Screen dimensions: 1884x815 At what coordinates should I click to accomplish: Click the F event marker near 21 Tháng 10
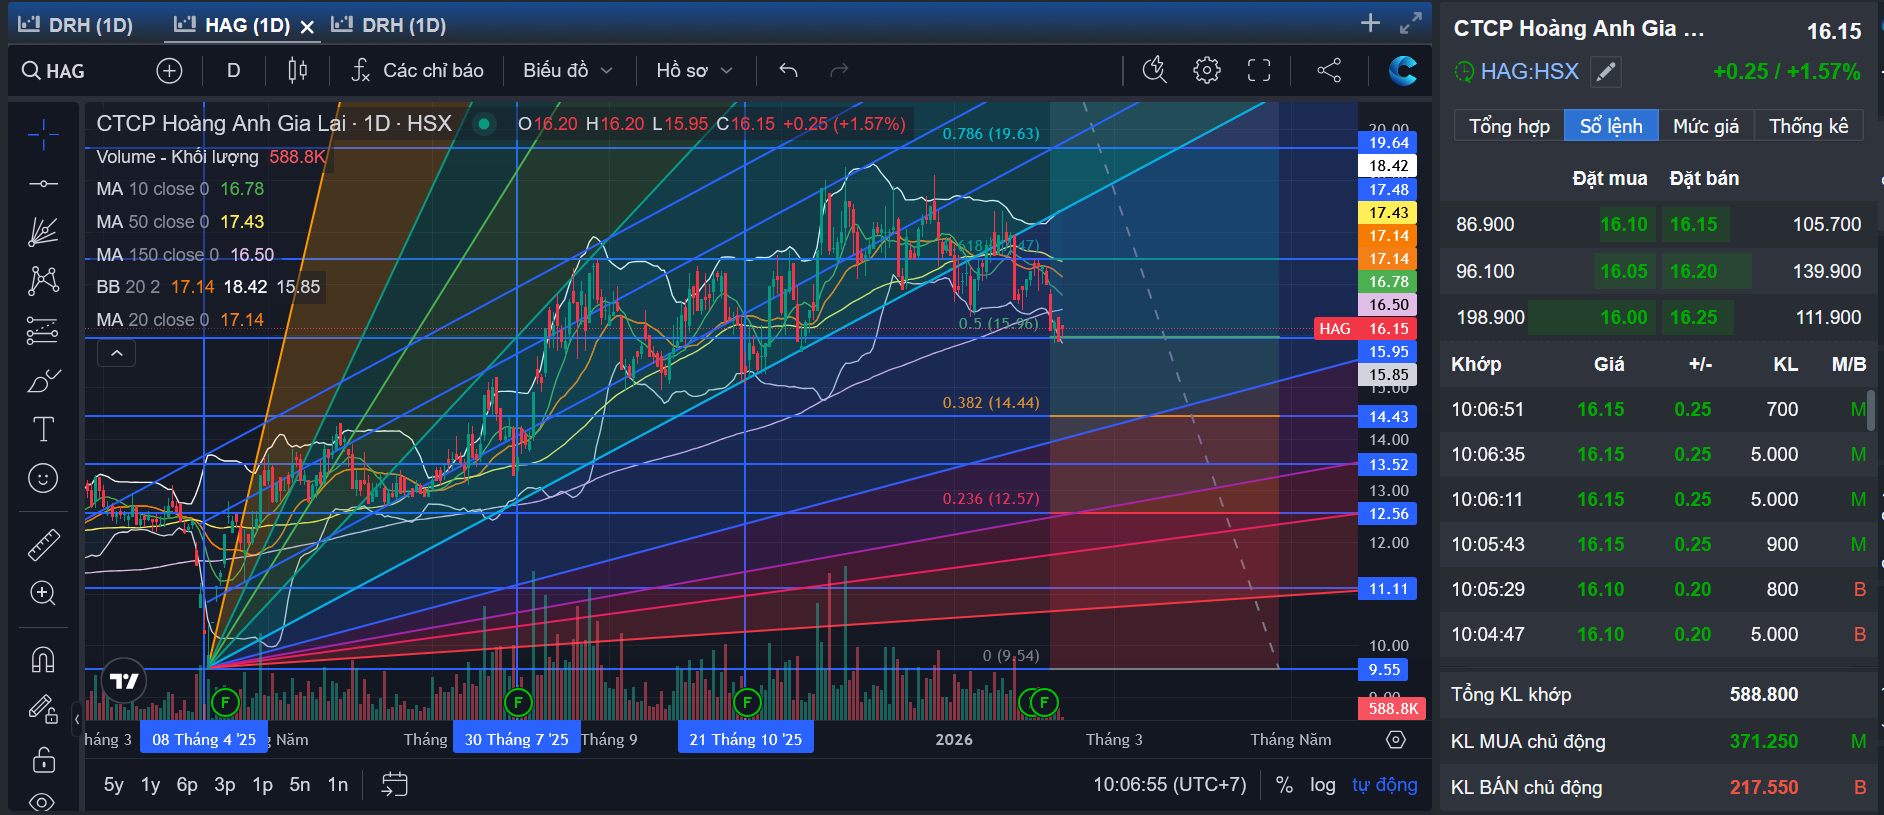tap(747, 702)
